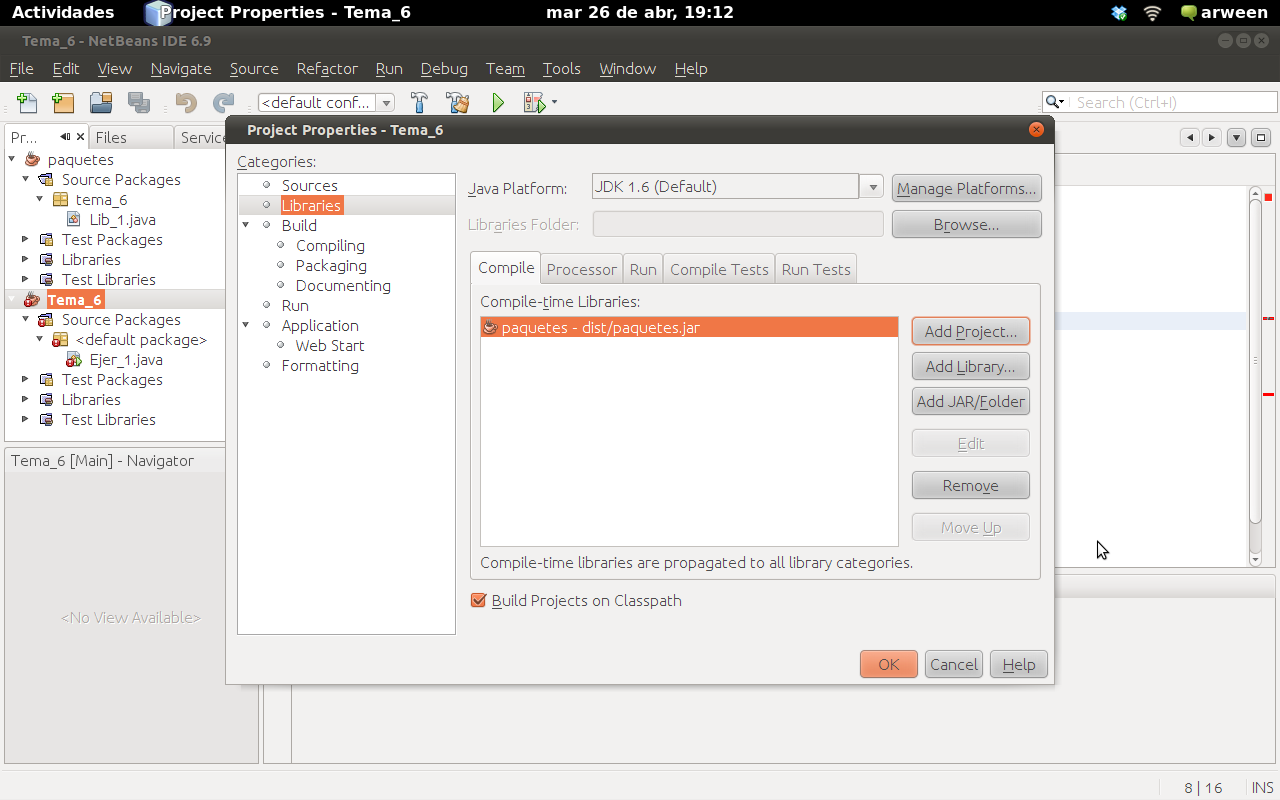Viewport: 1280px width, 800px height.
Task: Open the Java Platform dropdown
Action: 870,188
